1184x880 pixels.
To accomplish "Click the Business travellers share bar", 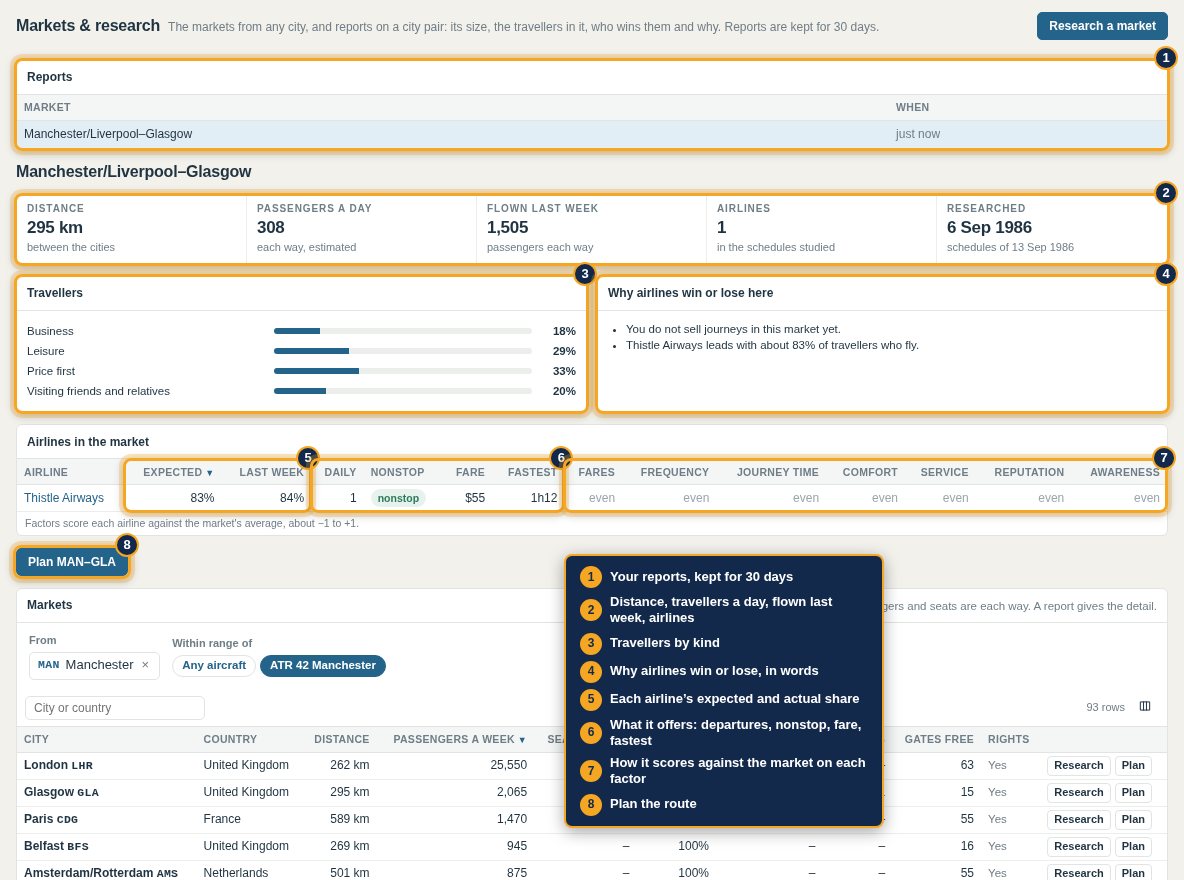I will click(402, 331).
